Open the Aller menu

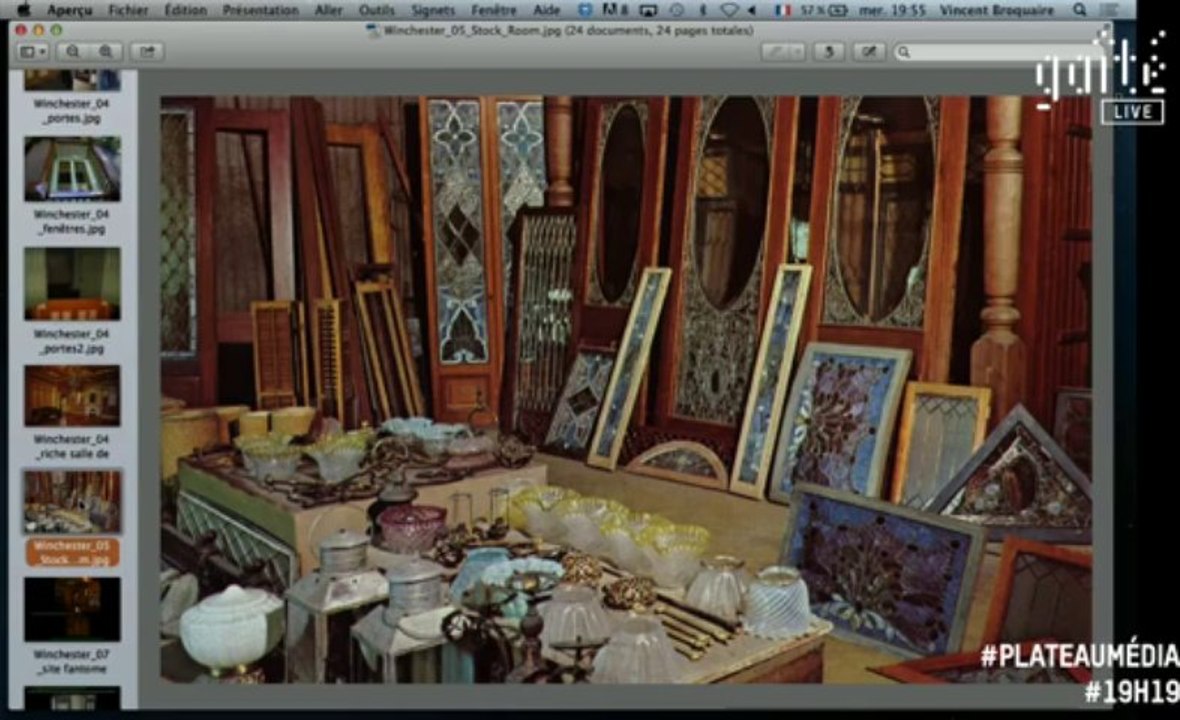(328, 11)
